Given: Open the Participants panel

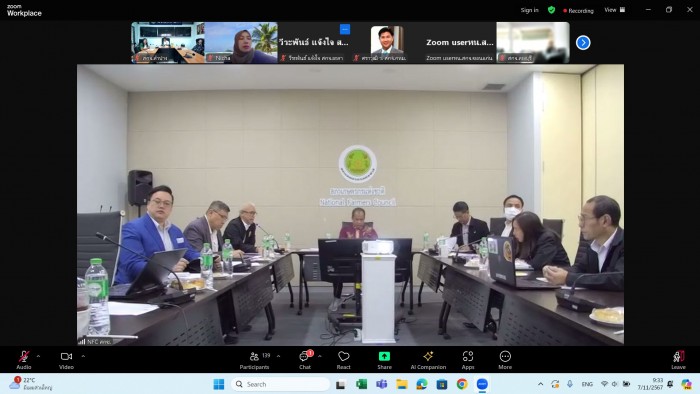Looking at the screenshot, I should click(254, 359).
